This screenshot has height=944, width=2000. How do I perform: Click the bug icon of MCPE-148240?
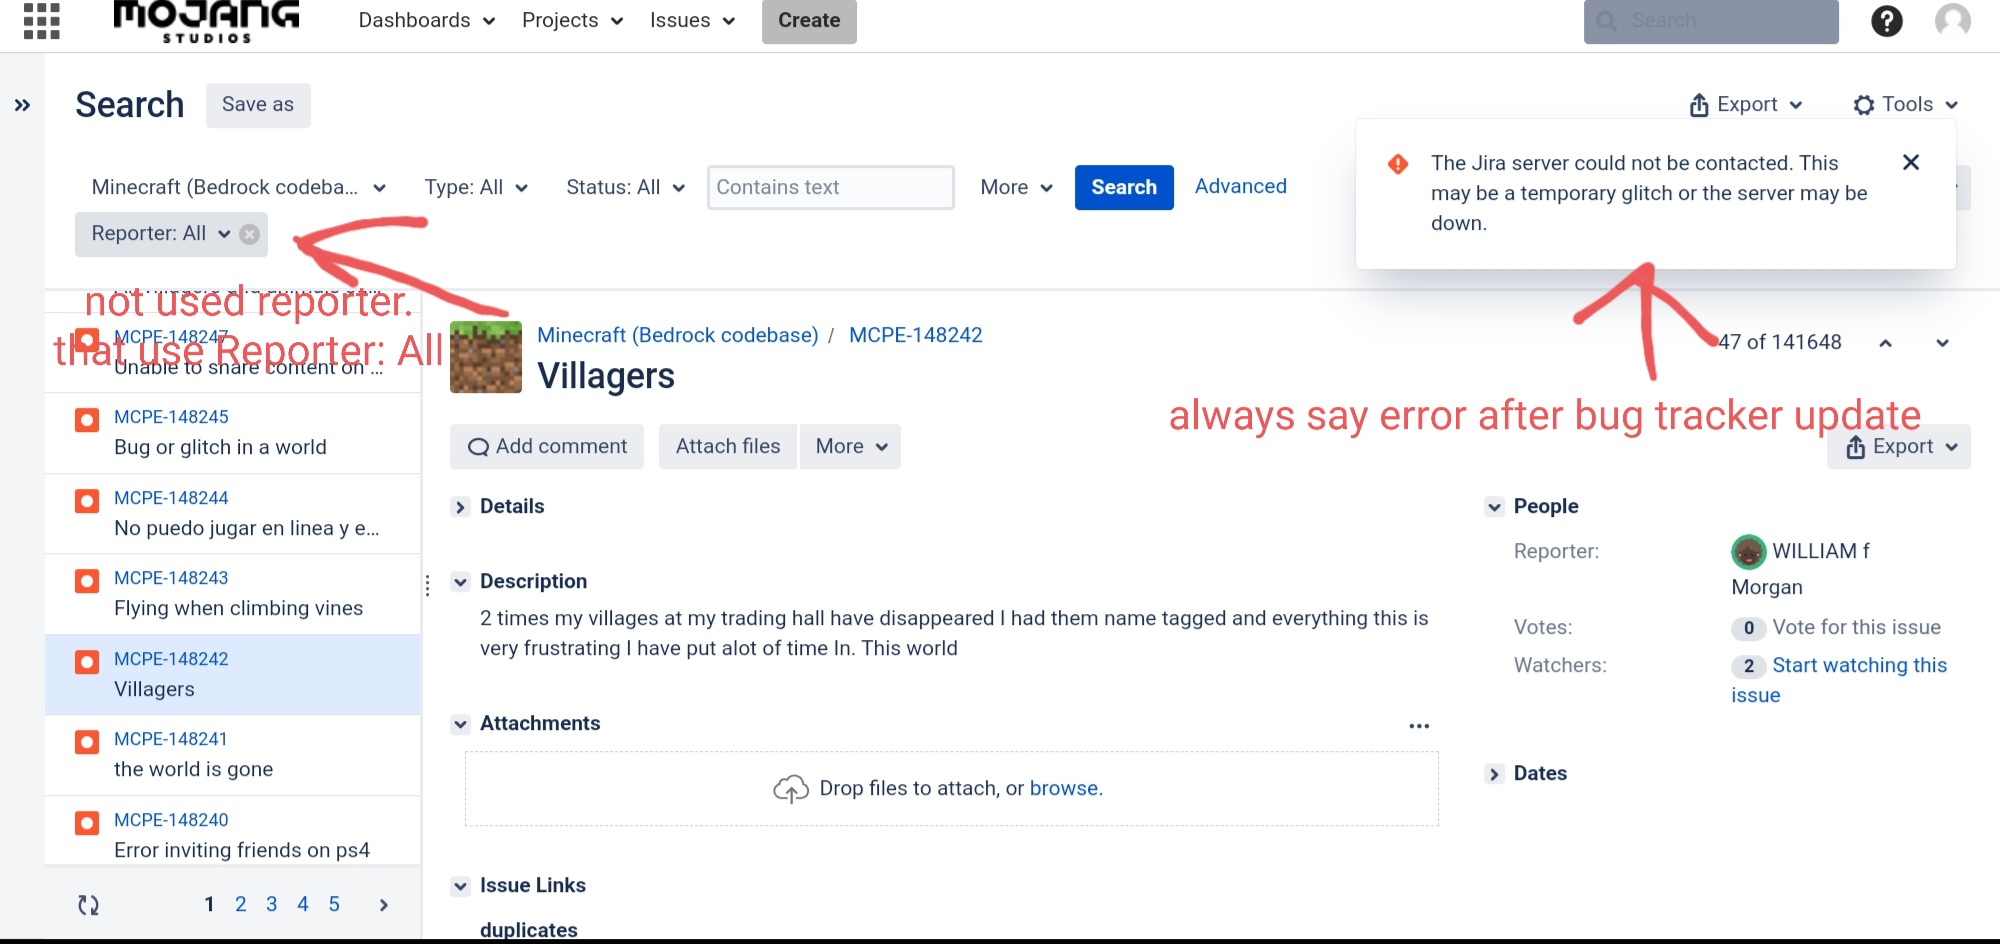(87, 822)
